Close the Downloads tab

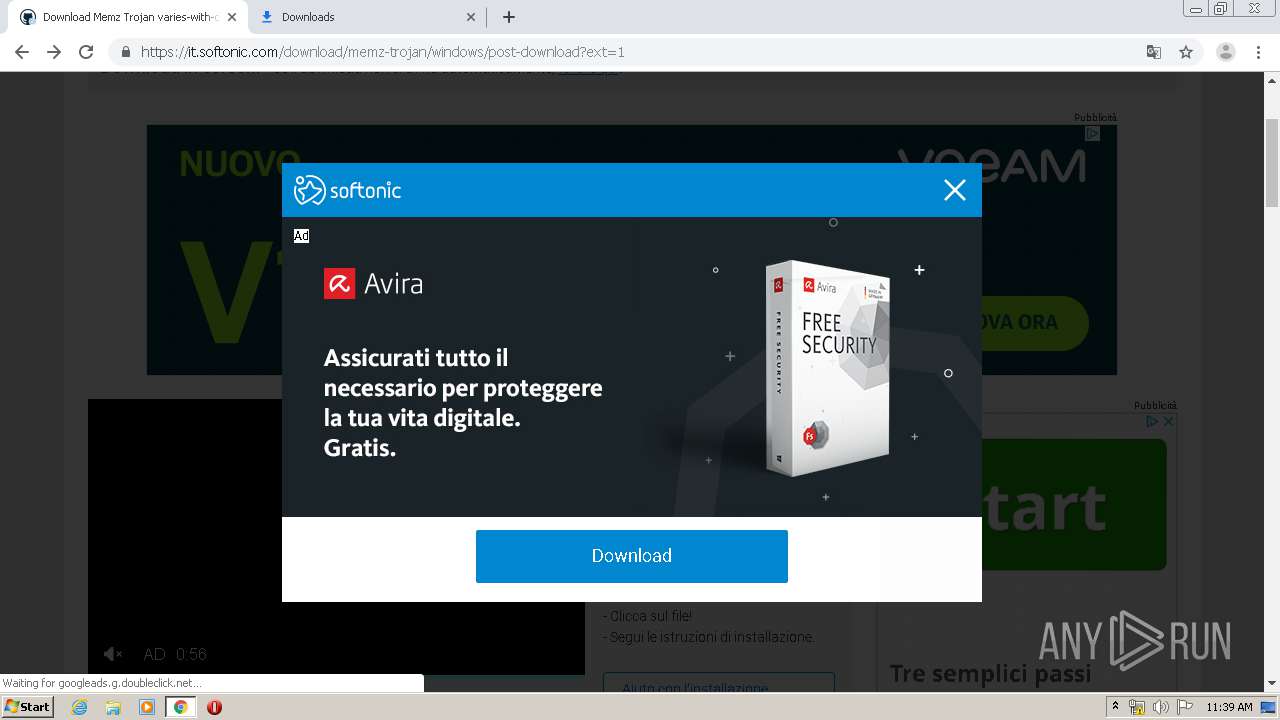pyautogui.click(x=472, y=17)
